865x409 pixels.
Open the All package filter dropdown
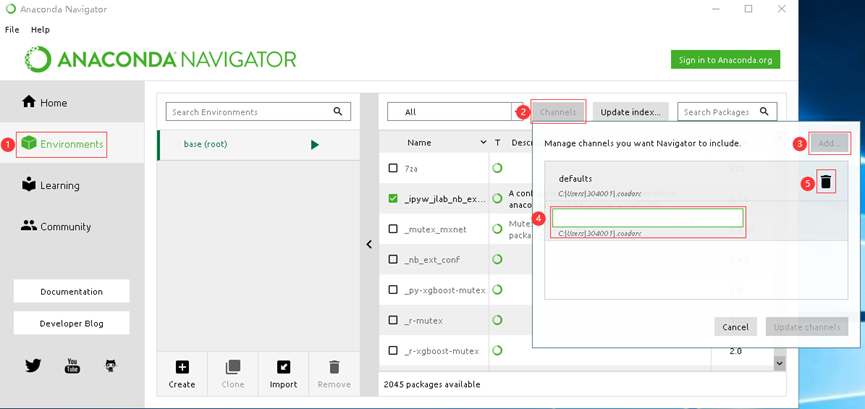[x=457, y=111]
